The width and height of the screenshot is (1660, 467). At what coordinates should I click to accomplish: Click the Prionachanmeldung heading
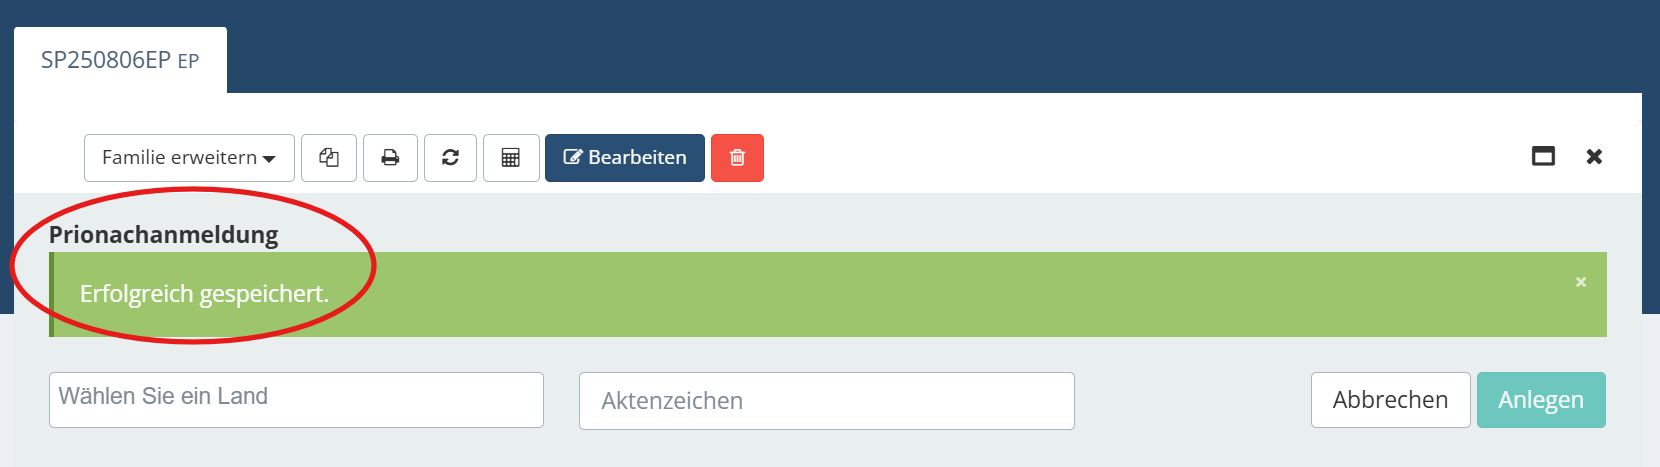click(x=164, y=235)
